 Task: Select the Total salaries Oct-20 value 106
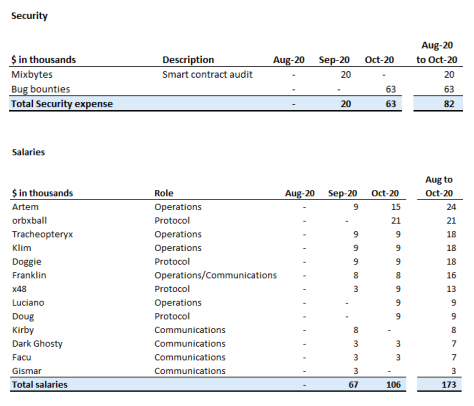393,385
